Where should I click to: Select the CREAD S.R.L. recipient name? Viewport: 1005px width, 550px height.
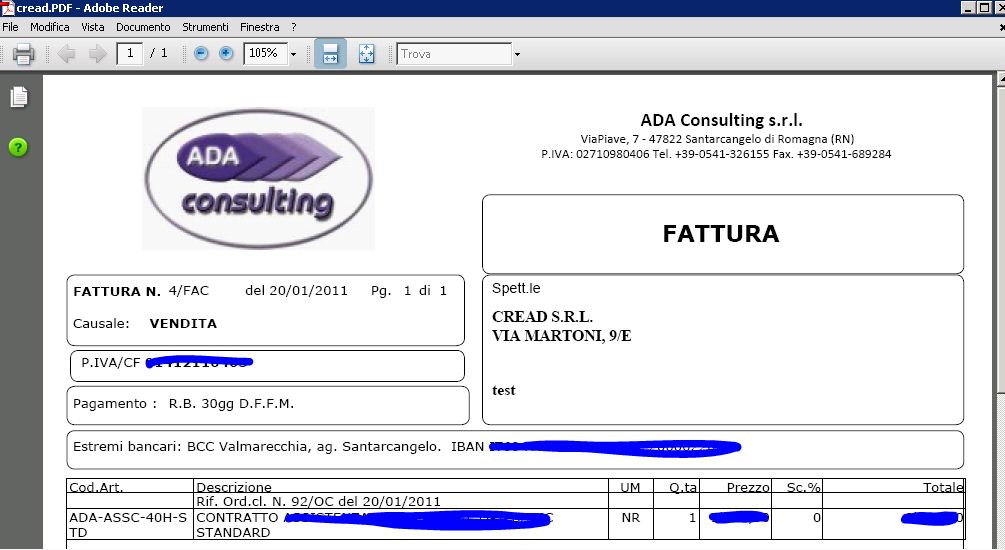pos(542,317)
